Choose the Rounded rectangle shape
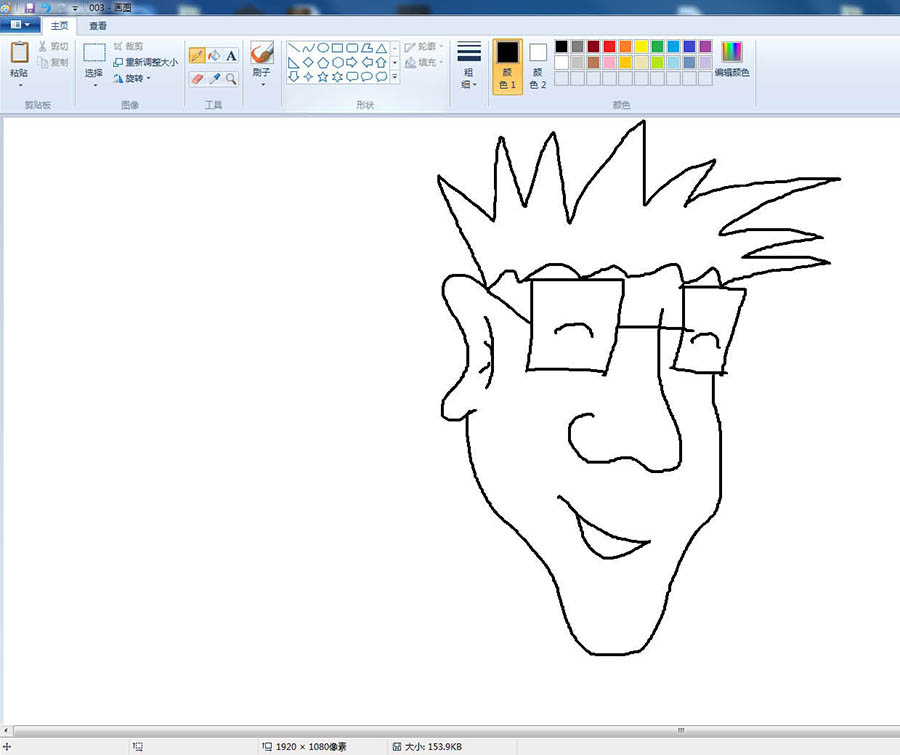Image resolution: width=900 pixels, height=755 pixels. tap(352, 48)
